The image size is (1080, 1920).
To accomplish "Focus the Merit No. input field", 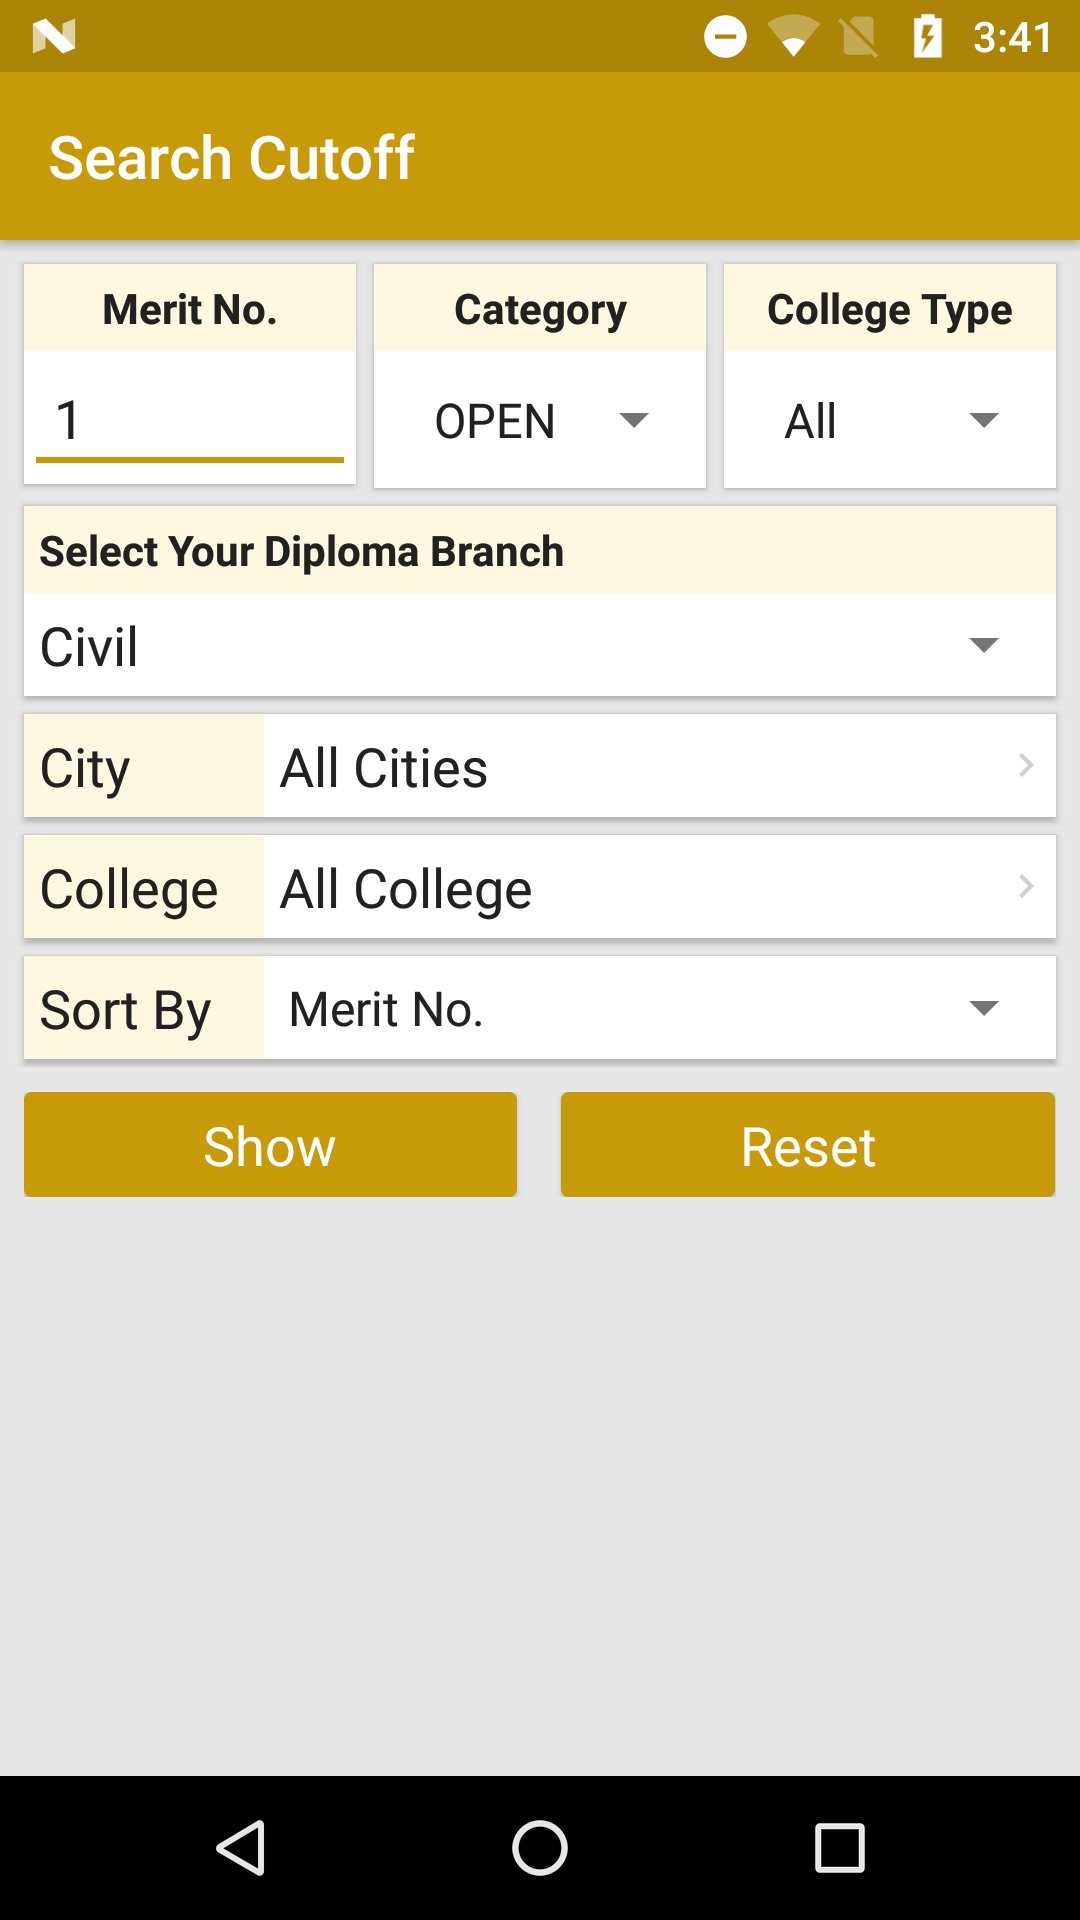I will coord(190,421).
